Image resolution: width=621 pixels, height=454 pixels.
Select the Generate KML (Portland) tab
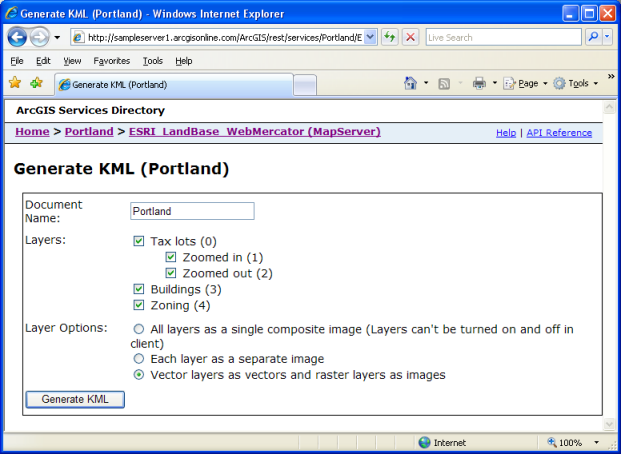click(174, 84)
